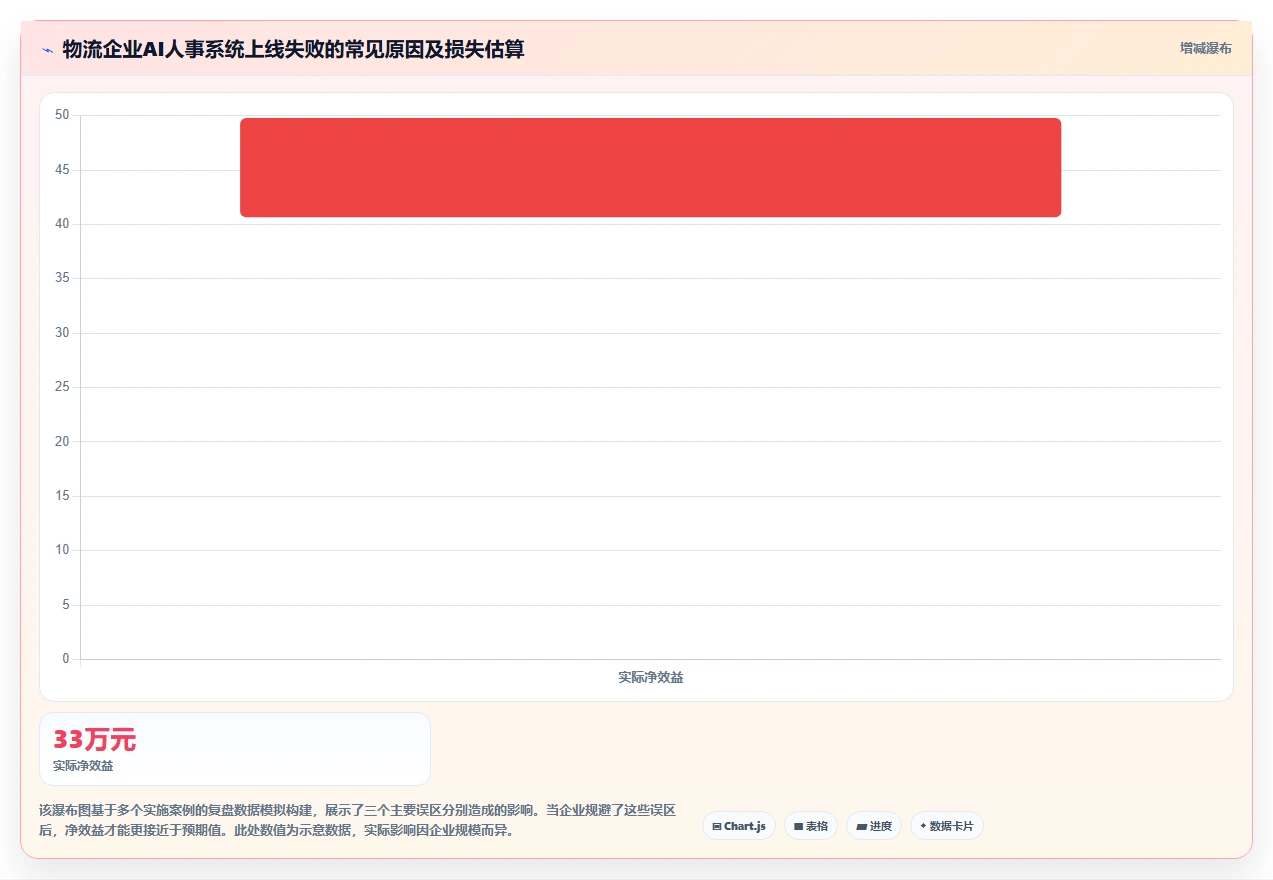Image resolution: width=1273 pixels, height=880 pixels.
Task: Click the 25 y-axis tick label
Action: 62,387
